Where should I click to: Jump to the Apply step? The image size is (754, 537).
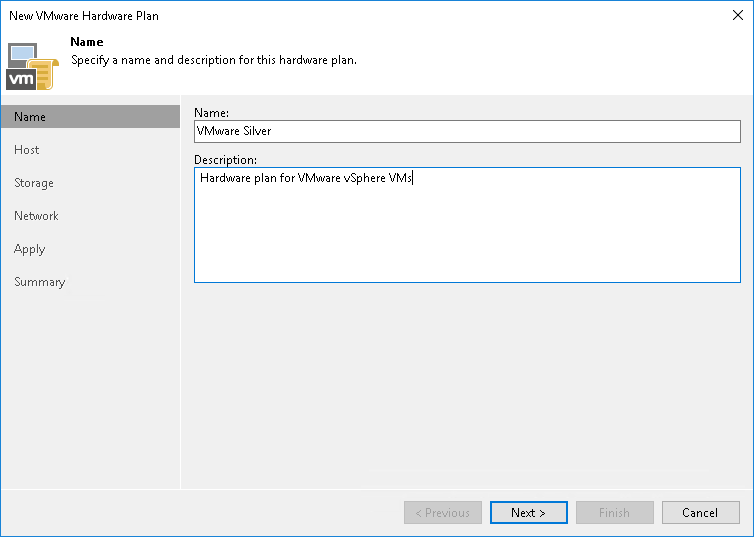tap(29, 250)
